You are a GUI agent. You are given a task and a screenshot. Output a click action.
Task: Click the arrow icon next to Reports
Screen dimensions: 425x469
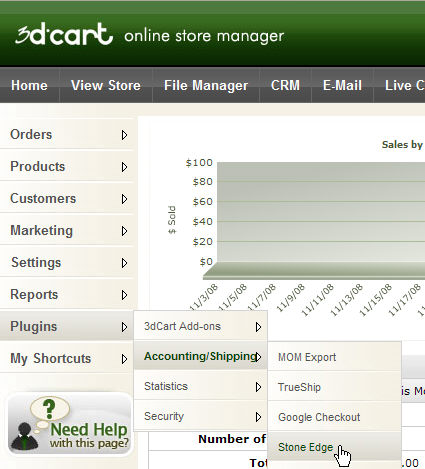[124, 295]
